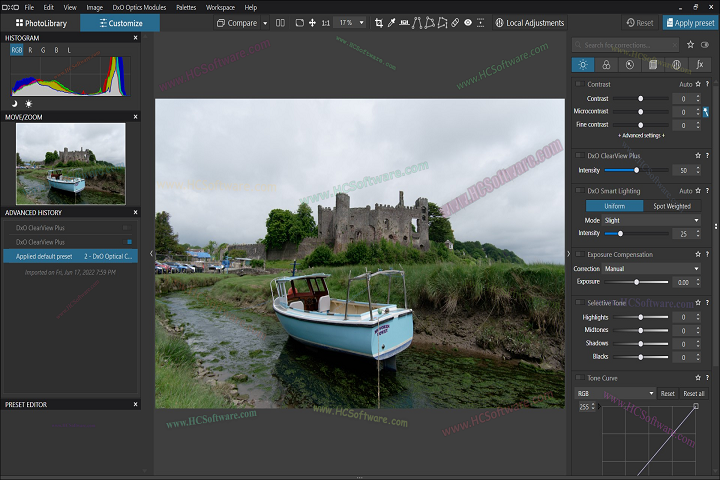
Task: Increment ClearView Intensity value stepper
Action: (698, 168)
